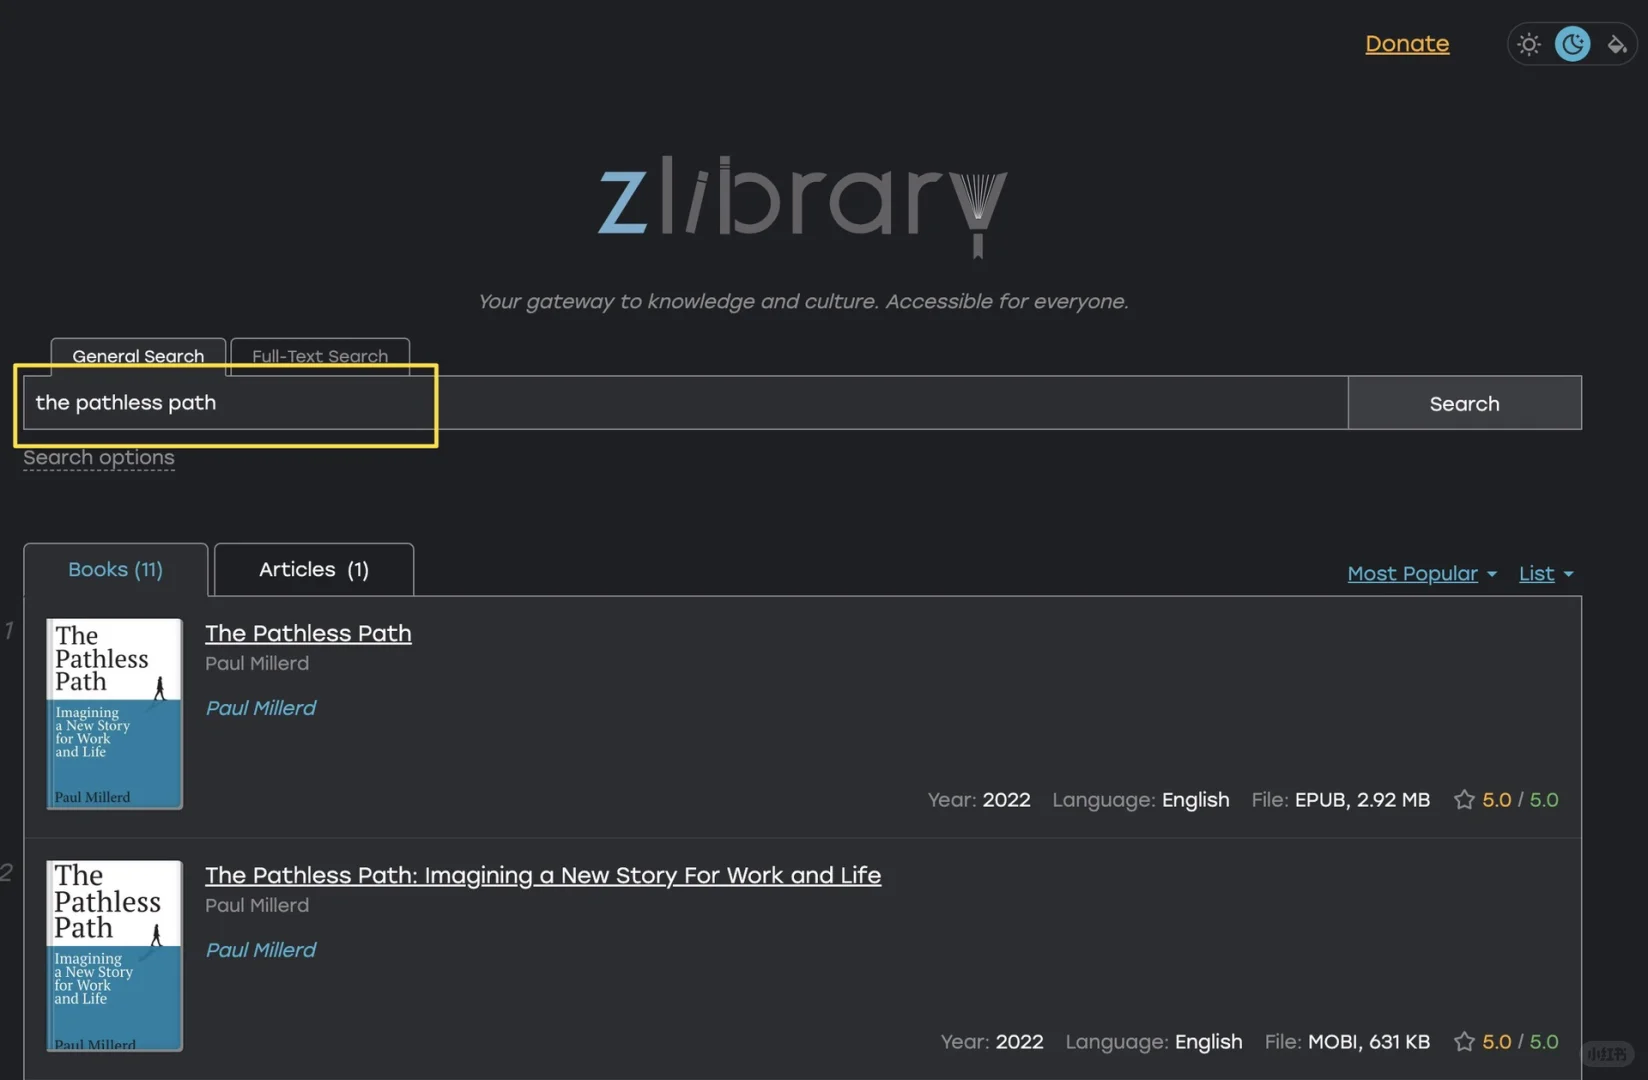Click 'EPUB, 2.92 MB' file info
Viewport: 1648px width, 1080px height.
tap(1362, 800)
